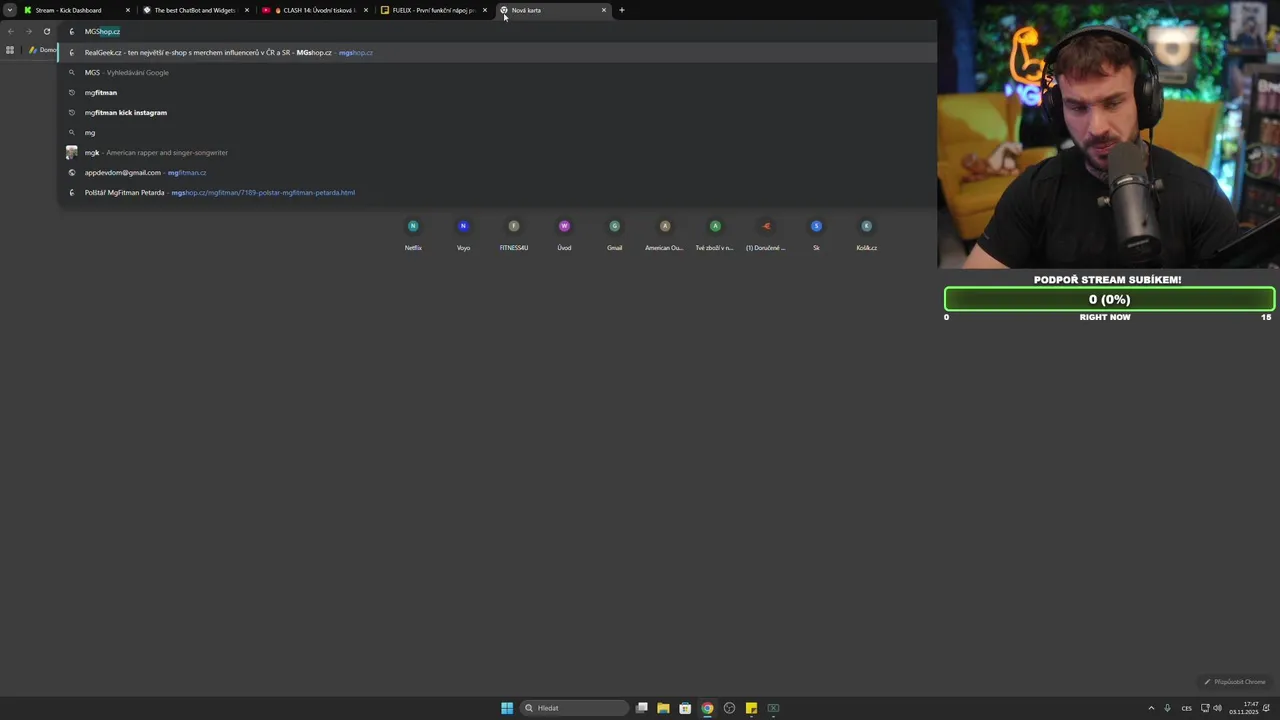The height and width of the screenshot is (720, 1280).
Task: Click subscription goal progress bar
Action: click(1109, 299)
